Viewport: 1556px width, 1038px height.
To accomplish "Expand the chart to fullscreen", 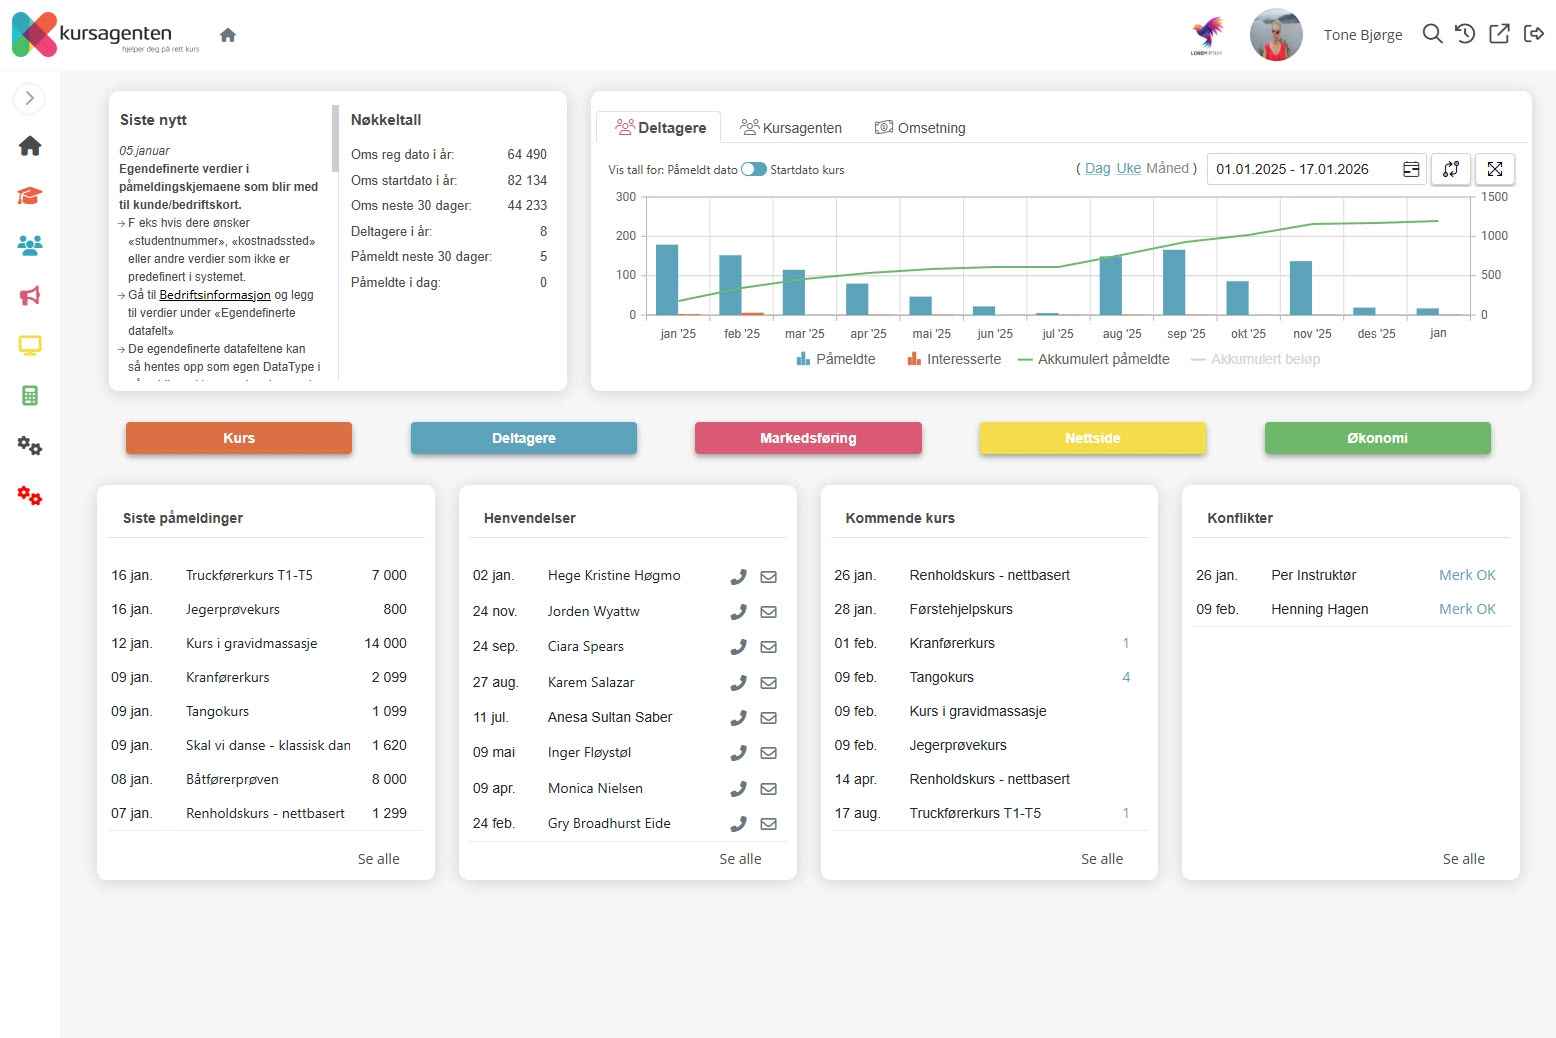I will coord(1495,170).
